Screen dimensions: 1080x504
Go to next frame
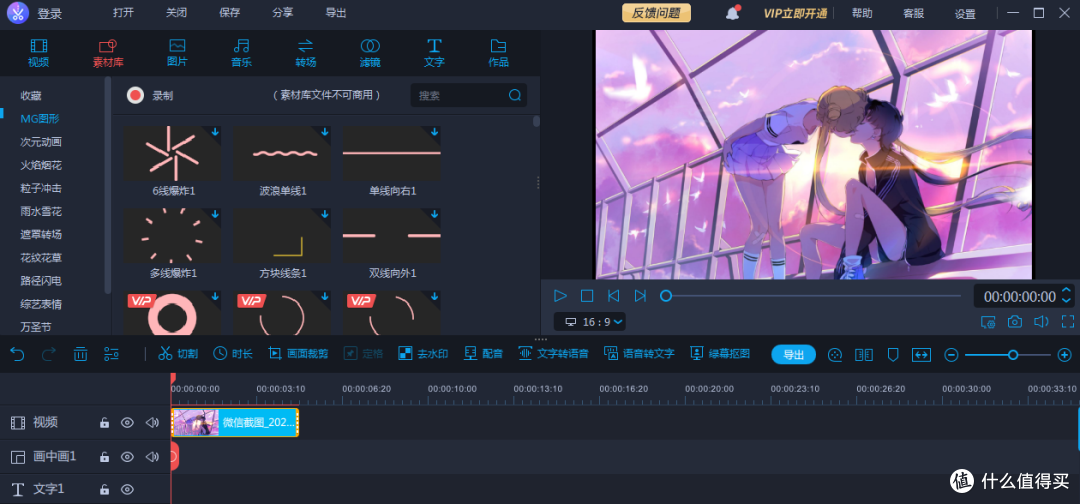[x=640, y=296]
